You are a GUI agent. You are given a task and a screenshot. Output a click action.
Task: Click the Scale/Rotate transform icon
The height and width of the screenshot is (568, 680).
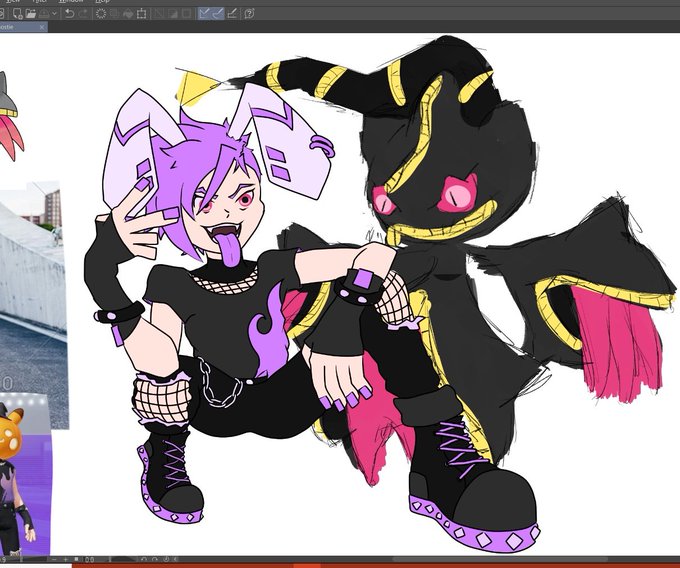tap(141, 14)
